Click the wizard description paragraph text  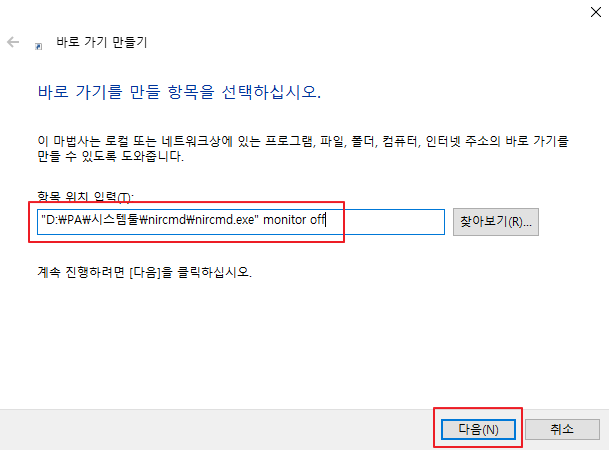point(303,148)
